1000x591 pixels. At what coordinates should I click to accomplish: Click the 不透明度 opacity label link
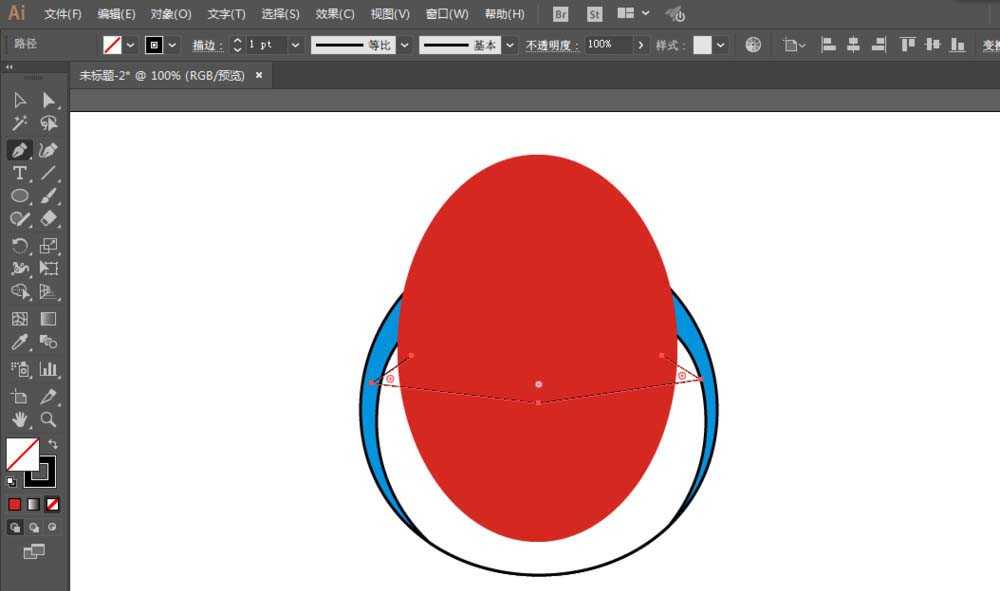(552, 45)
